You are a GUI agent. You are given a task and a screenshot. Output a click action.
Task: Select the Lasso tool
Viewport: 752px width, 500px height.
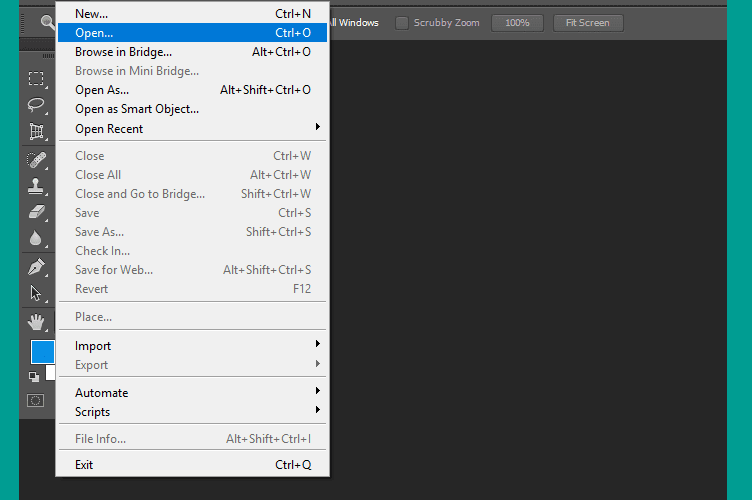click(36, 104)
